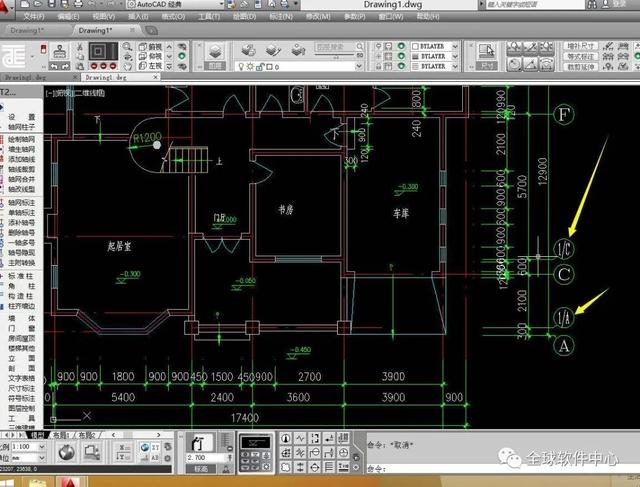The width and height of the screenshot is (640, 487).
Task: Switch to the 布局1 layout tab
Action: [62, 435]
